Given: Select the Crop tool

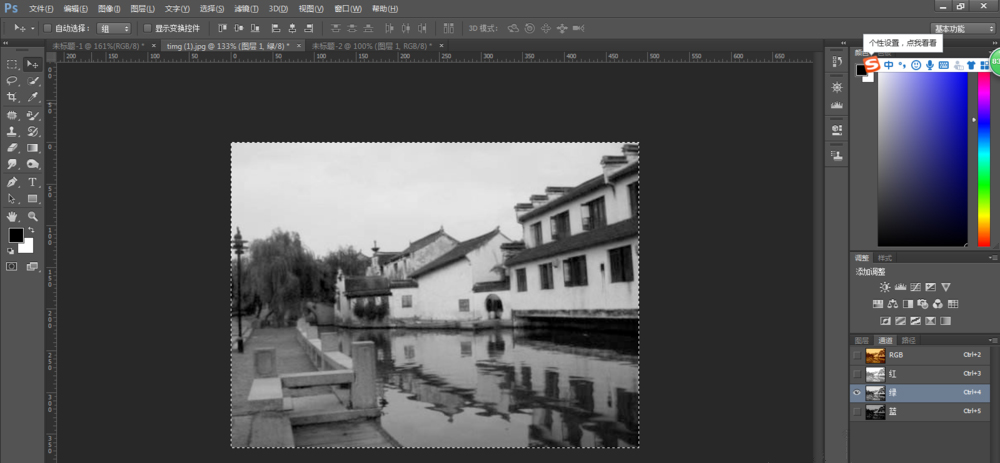Looking at the screenshot, I should click(x=12, y=97).
